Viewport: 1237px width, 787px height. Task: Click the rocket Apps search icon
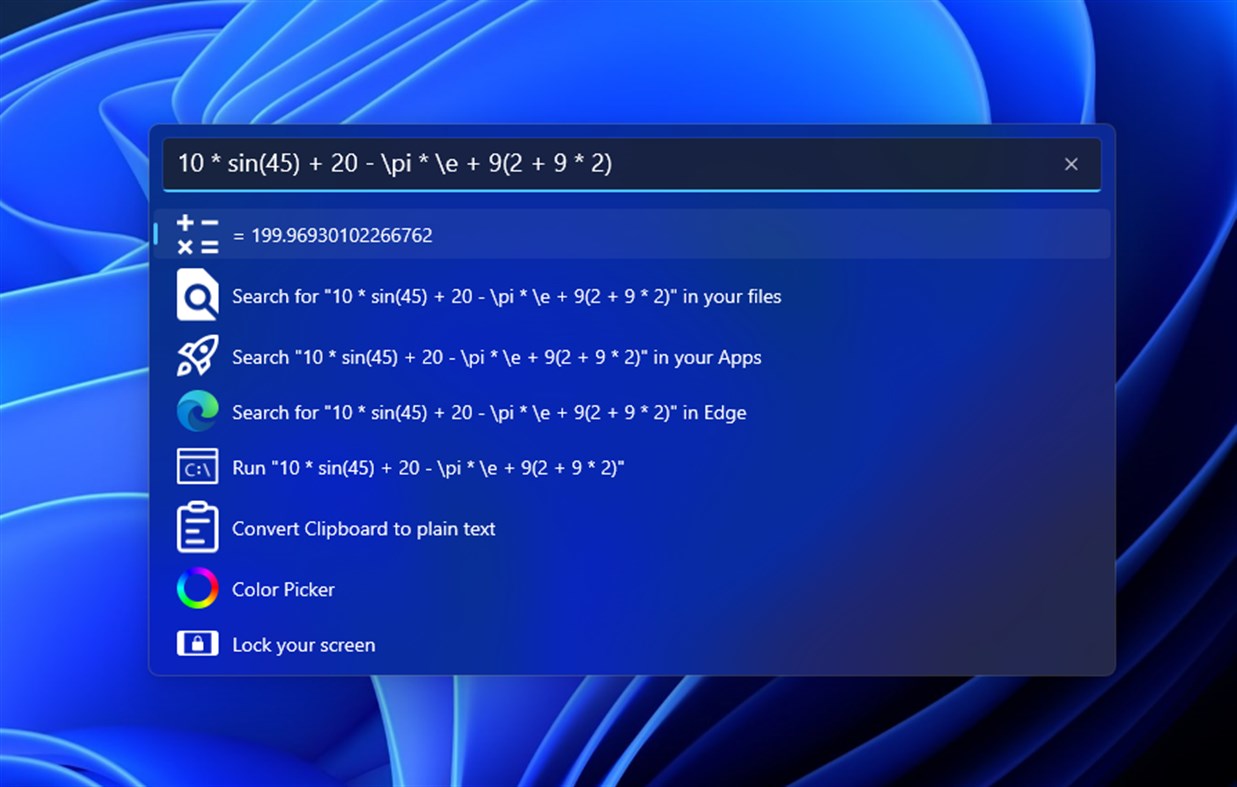197,357
